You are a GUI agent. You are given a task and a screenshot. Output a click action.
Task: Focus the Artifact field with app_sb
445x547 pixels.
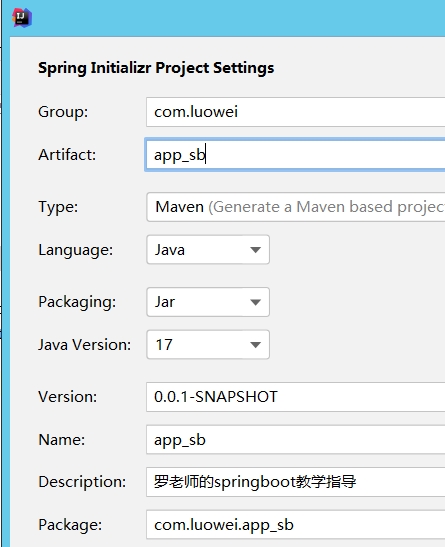click(295, 155)
